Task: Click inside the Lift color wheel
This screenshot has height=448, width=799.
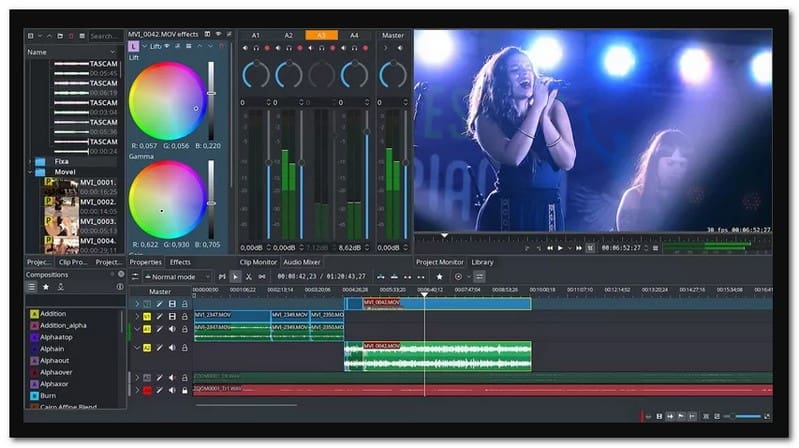Action: pos(165,103)
